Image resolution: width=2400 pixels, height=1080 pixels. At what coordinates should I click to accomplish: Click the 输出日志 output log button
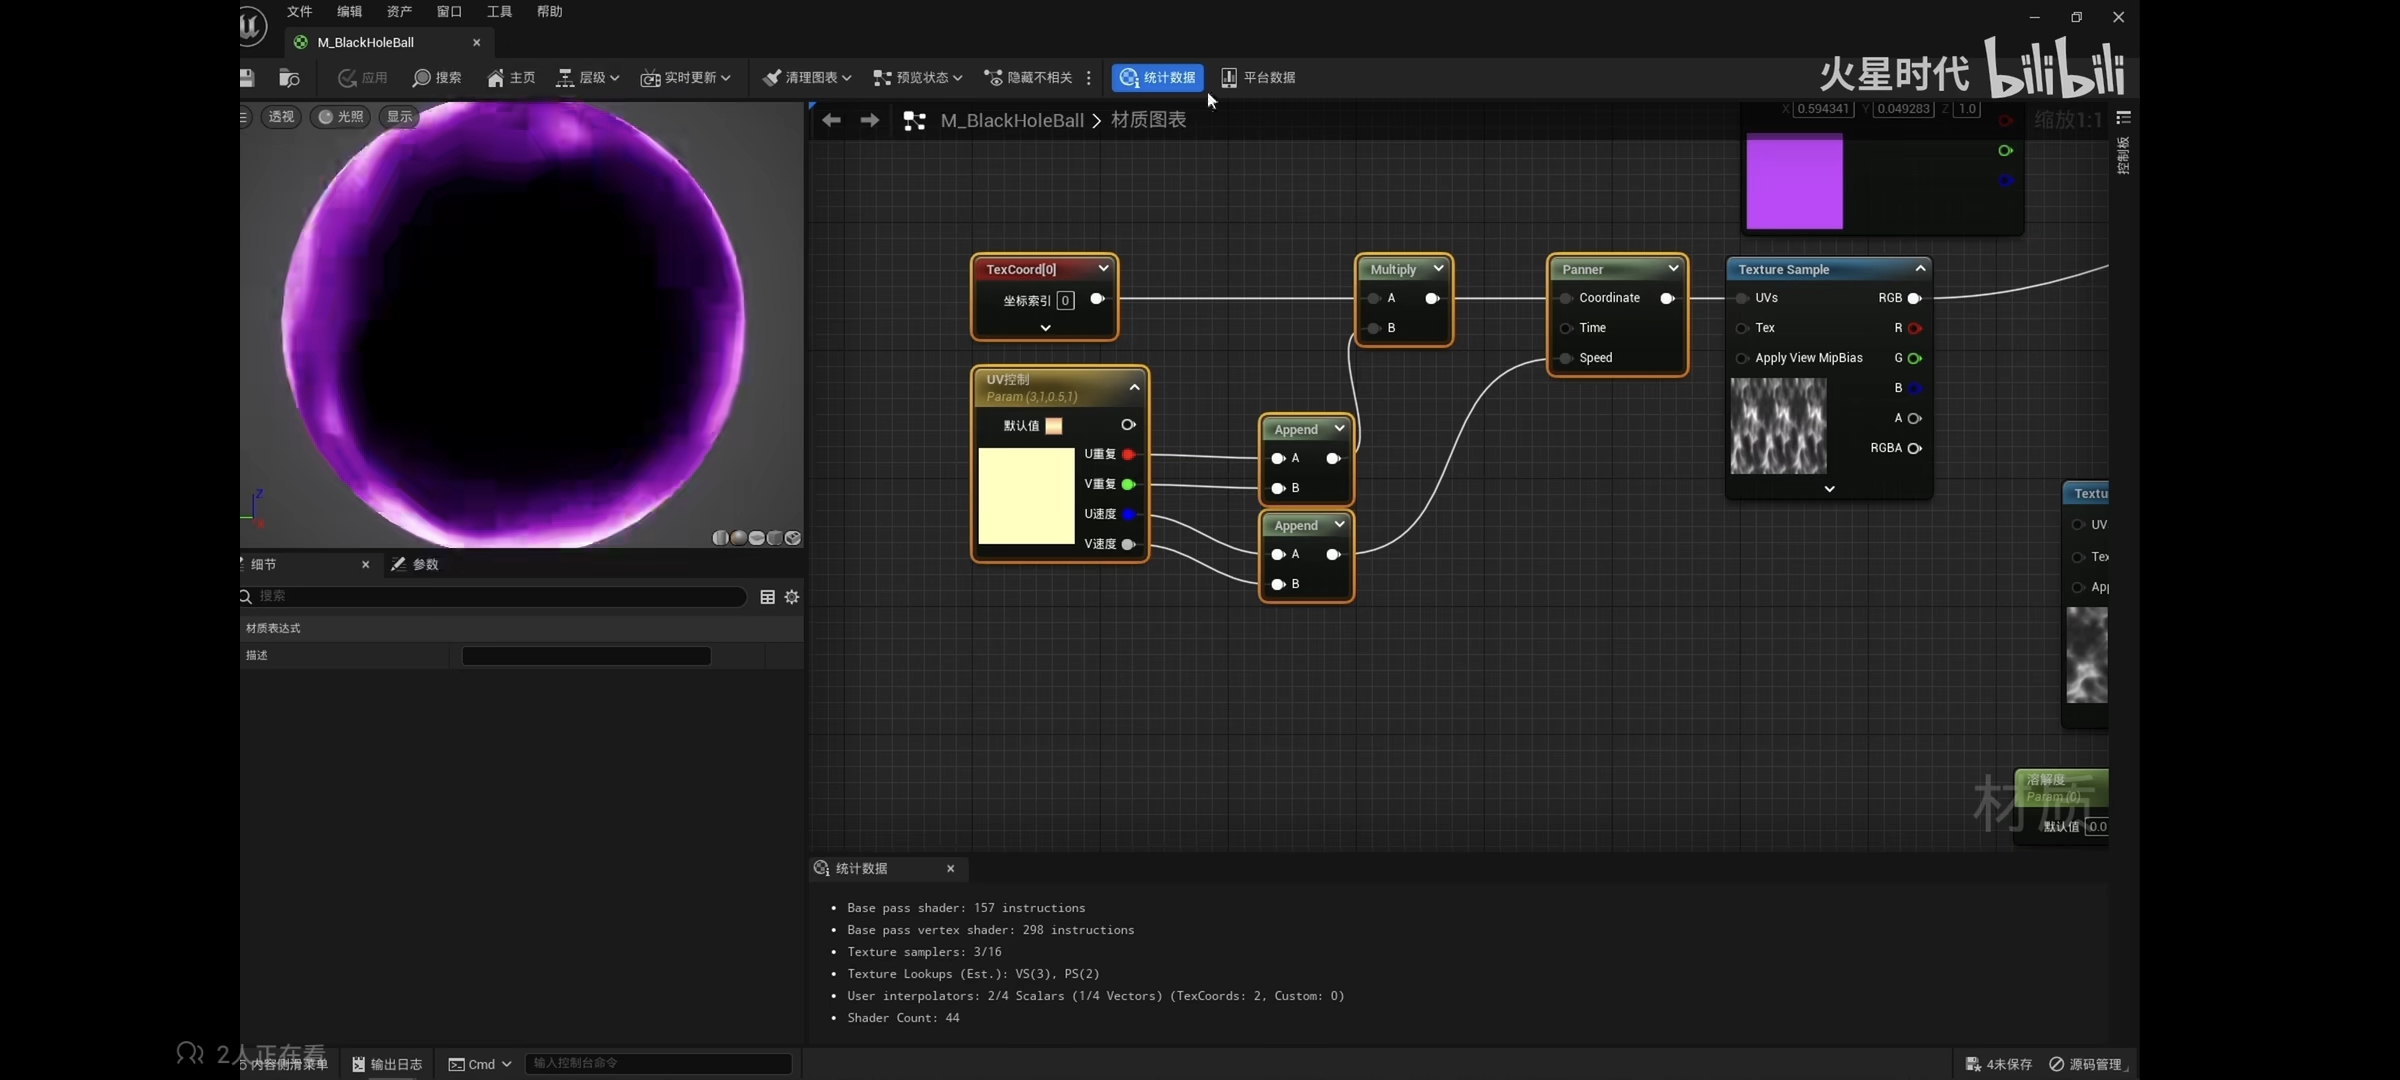pos(387,1064)
